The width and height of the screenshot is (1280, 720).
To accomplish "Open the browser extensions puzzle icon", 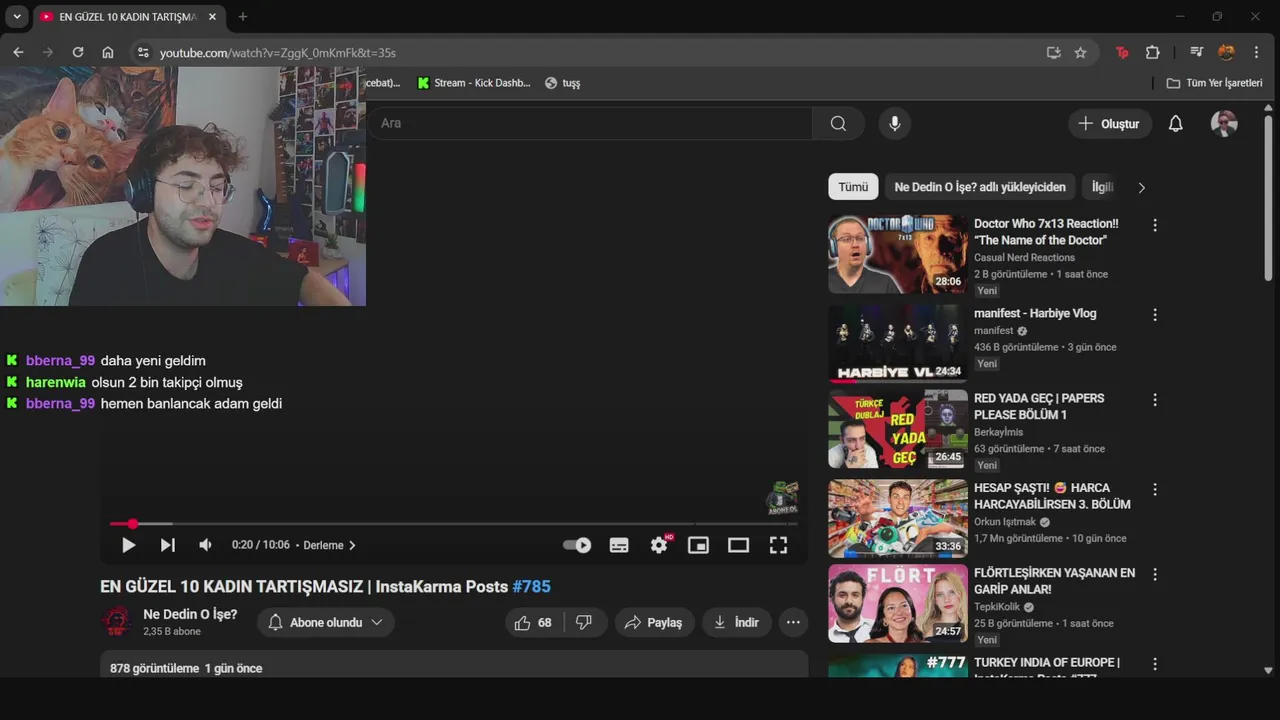I will (1152, 52).
